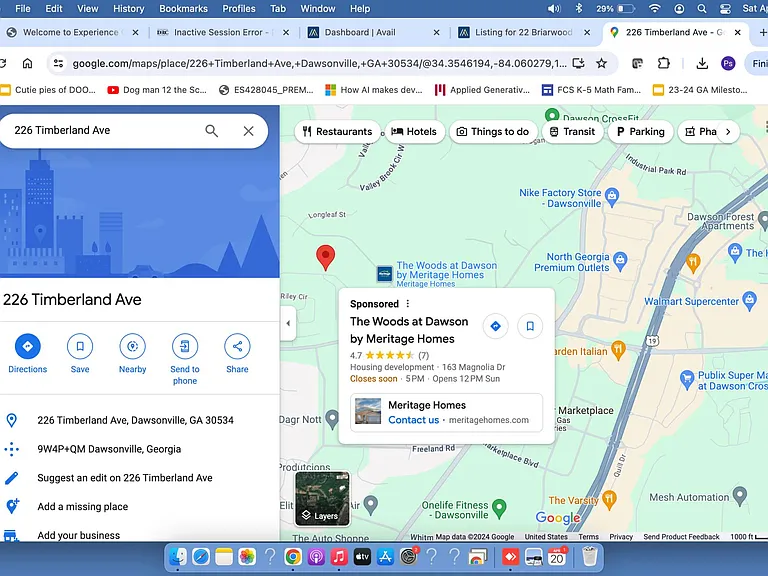768x576 pixels.
Task: View site information icon in address bar
Action: (x=58, y=63)
